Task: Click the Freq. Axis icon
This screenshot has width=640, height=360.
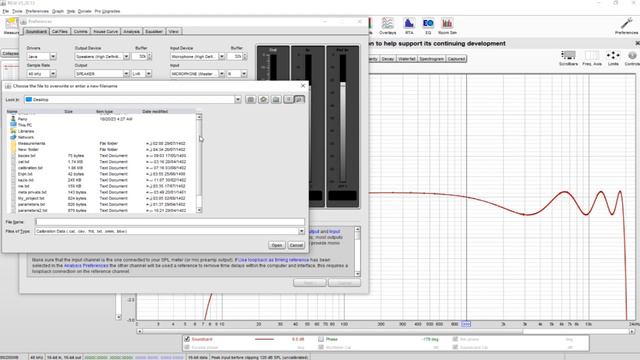Action: click(x=592, y=58)
